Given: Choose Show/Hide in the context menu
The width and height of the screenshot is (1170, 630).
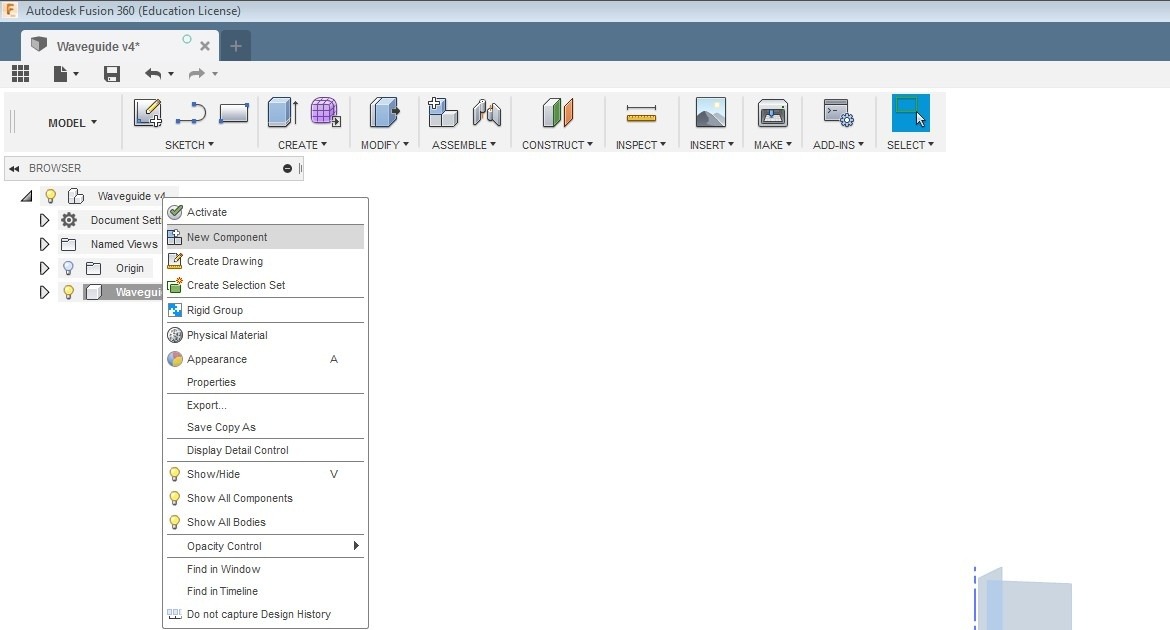Looking at the screenshot, I should 265,474.
